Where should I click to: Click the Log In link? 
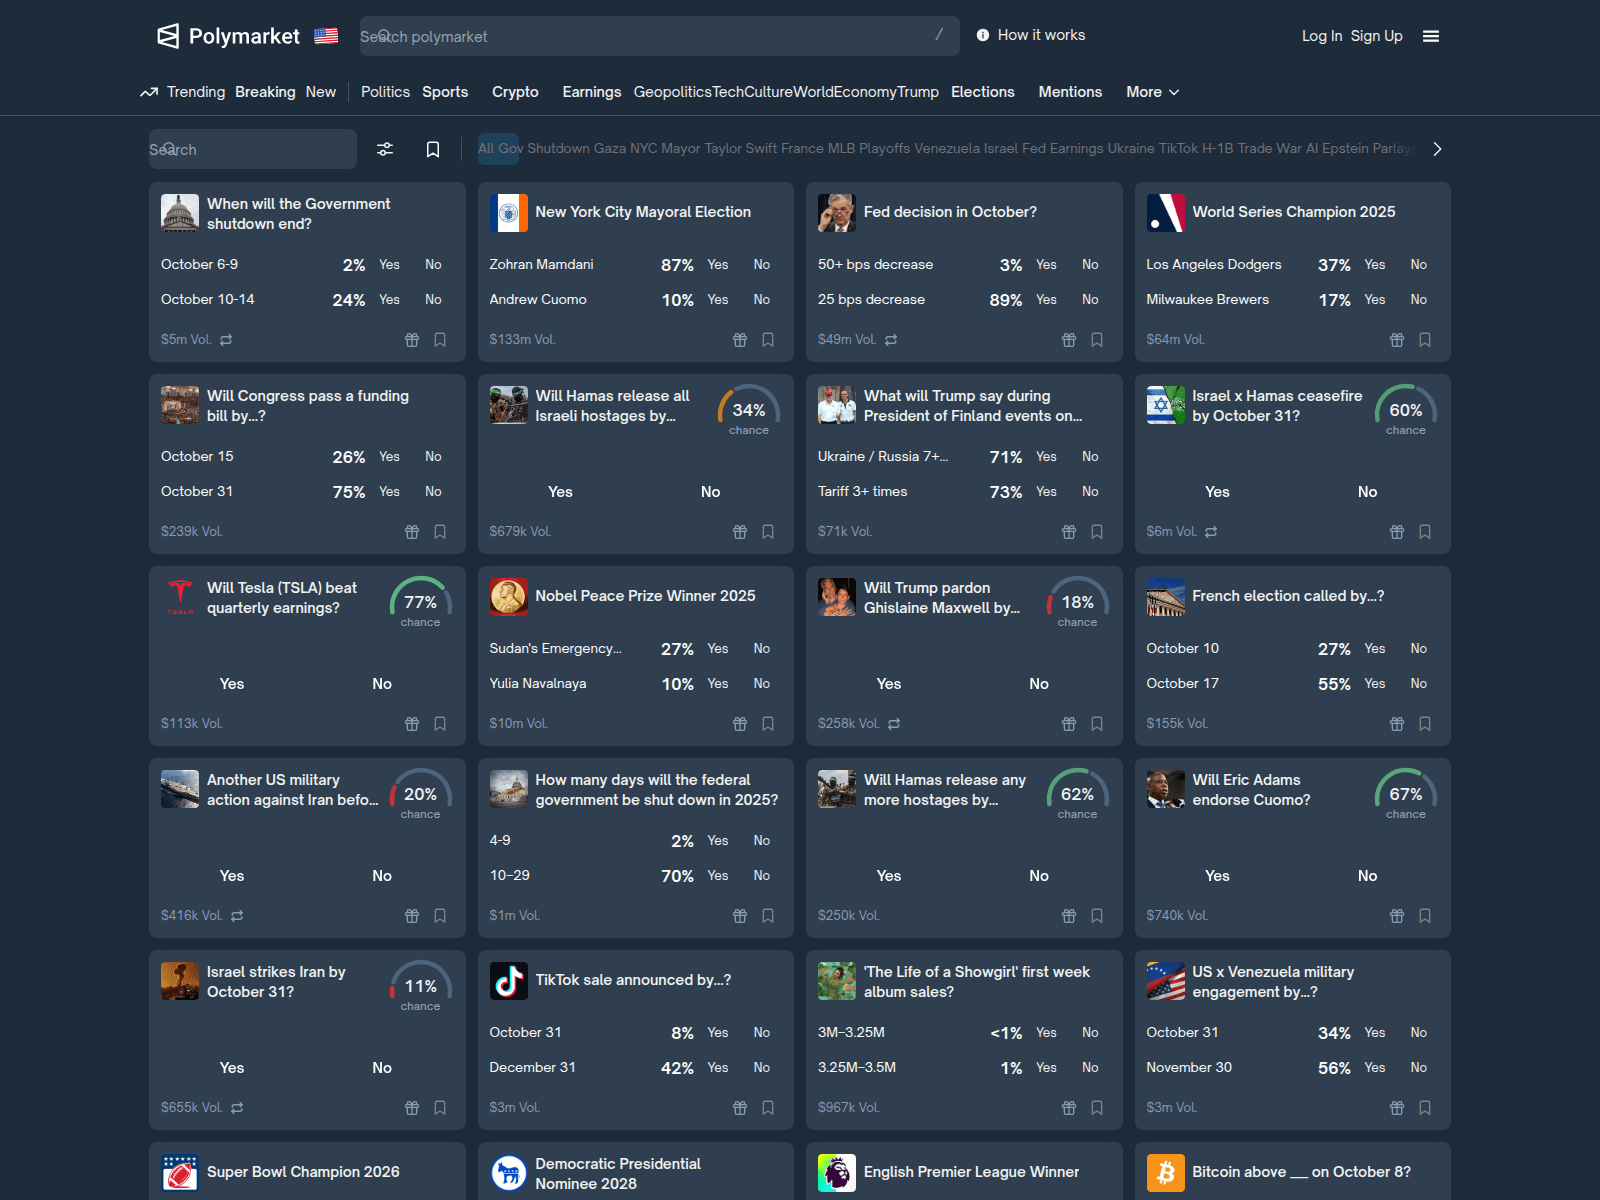click(x=1321, y=36)
